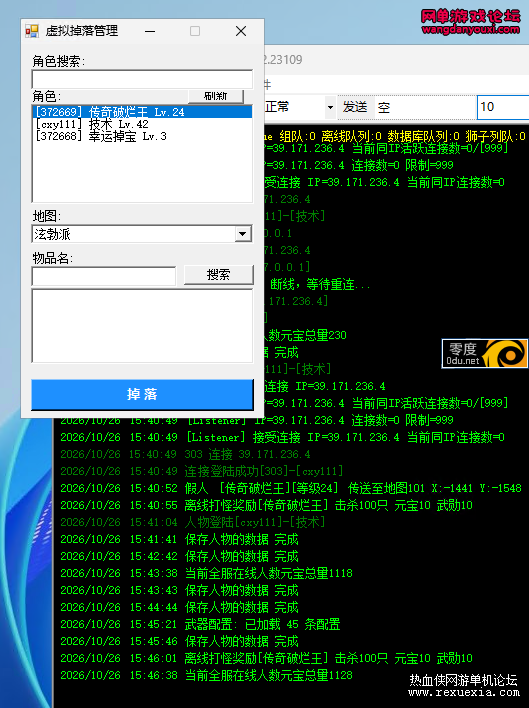The image size is (529, 708).
Task: Maximize the 虚拟掉落管理 window
Action: pyautogui.click(x=195, y=31)
